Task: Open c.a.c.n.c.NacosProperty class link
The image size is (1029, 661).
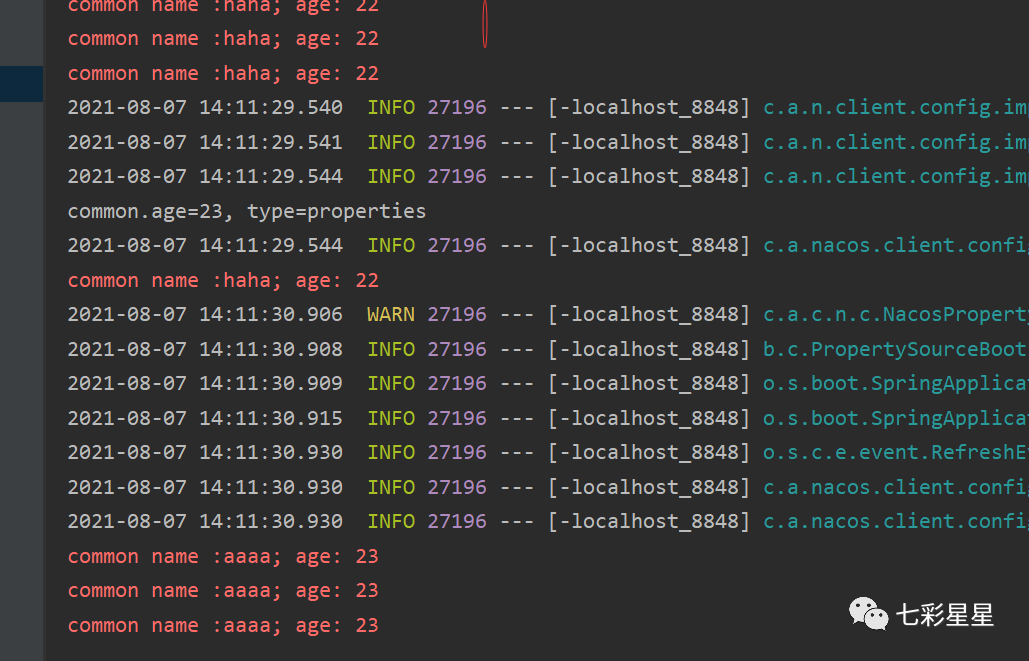Action: pos(895,315)
